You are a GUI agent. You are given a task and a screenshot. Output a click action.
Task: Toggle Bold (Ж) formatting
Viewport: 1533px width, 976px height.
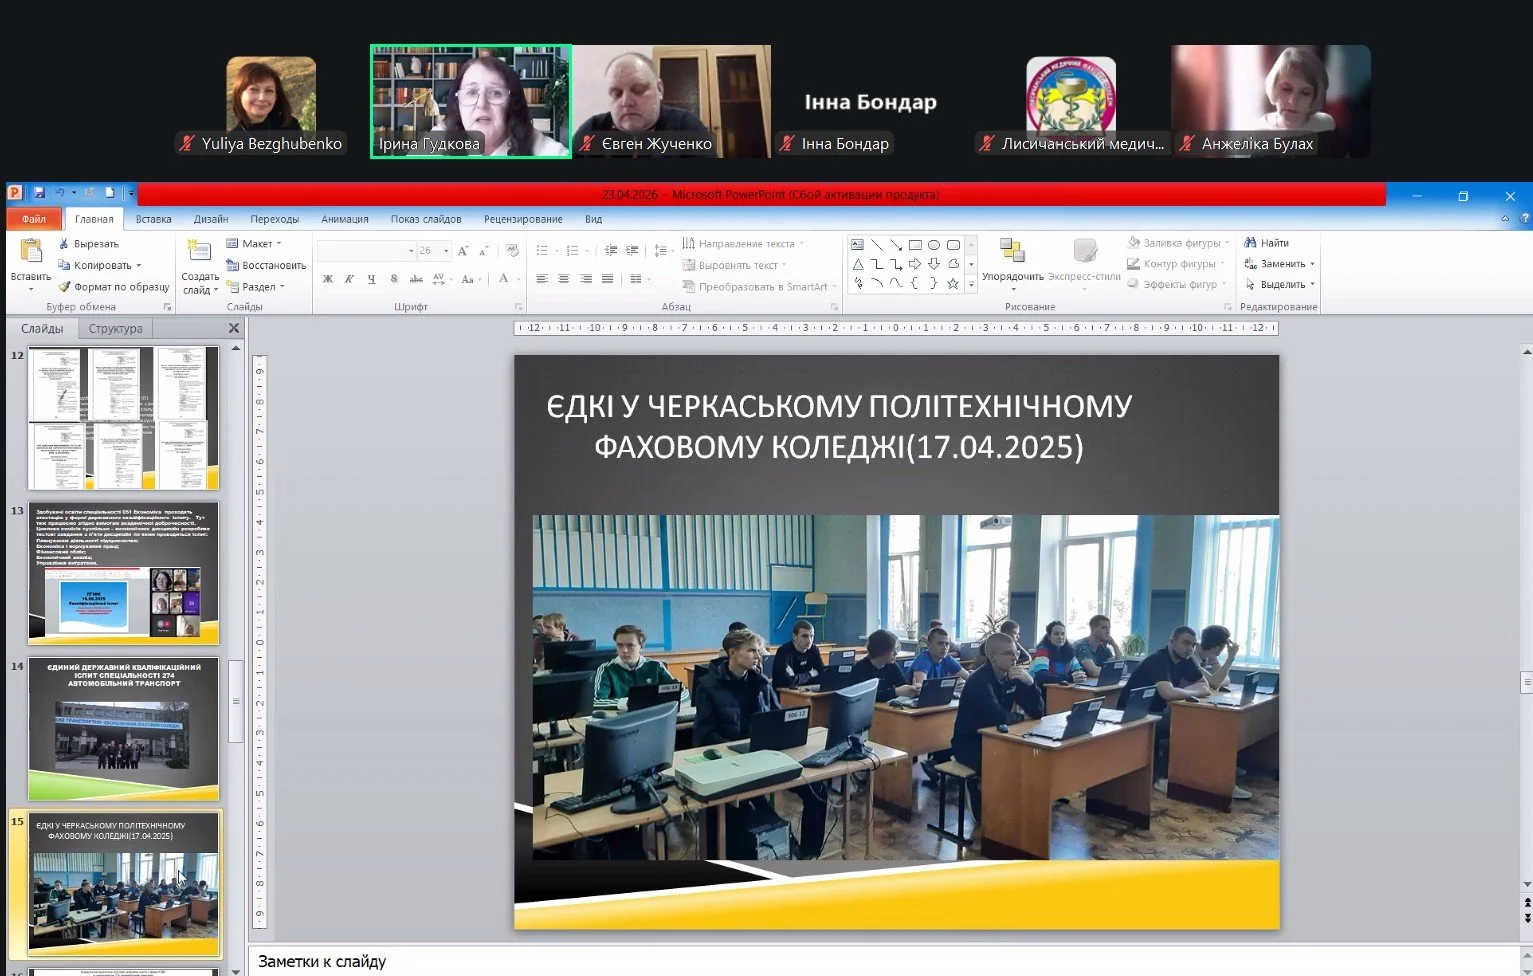tap(327, 279)
